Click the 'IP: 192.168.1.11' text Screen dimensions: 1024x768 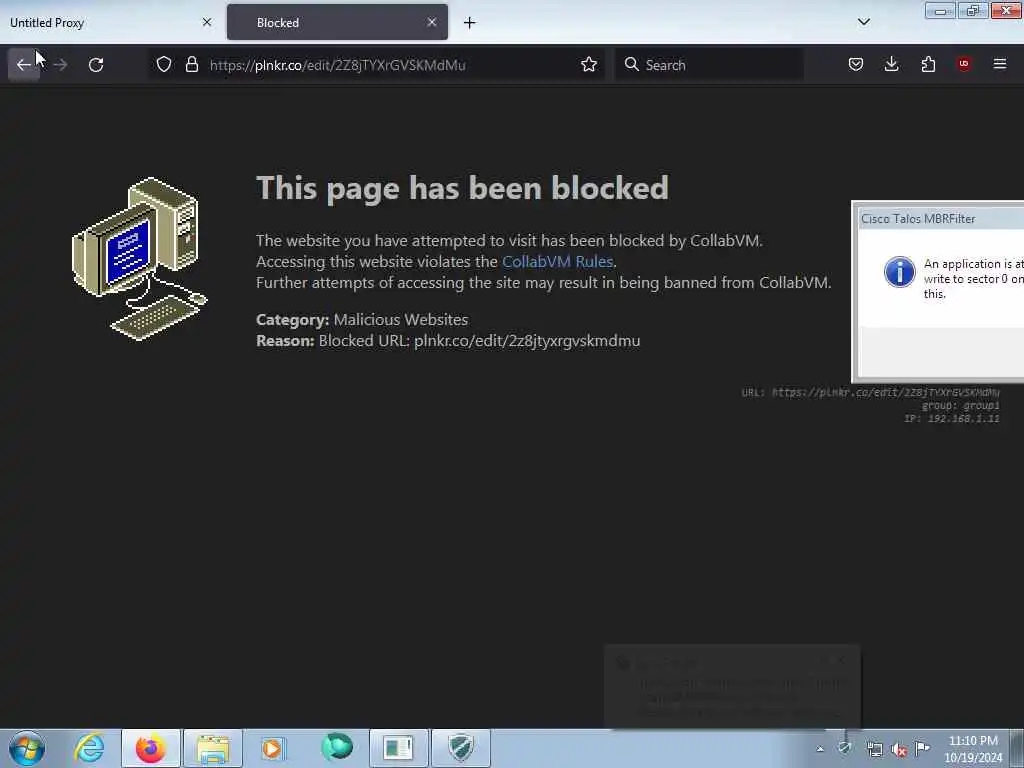[952, 419]
